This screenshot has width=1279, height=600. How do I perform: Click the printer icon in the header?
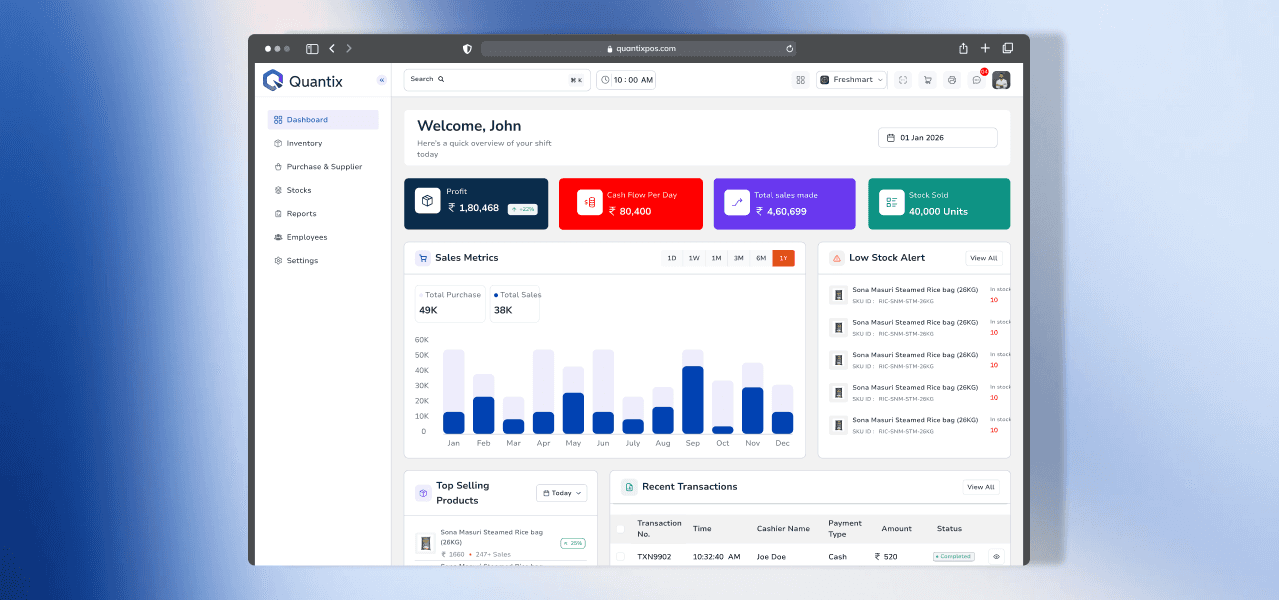tap(952, 80)
